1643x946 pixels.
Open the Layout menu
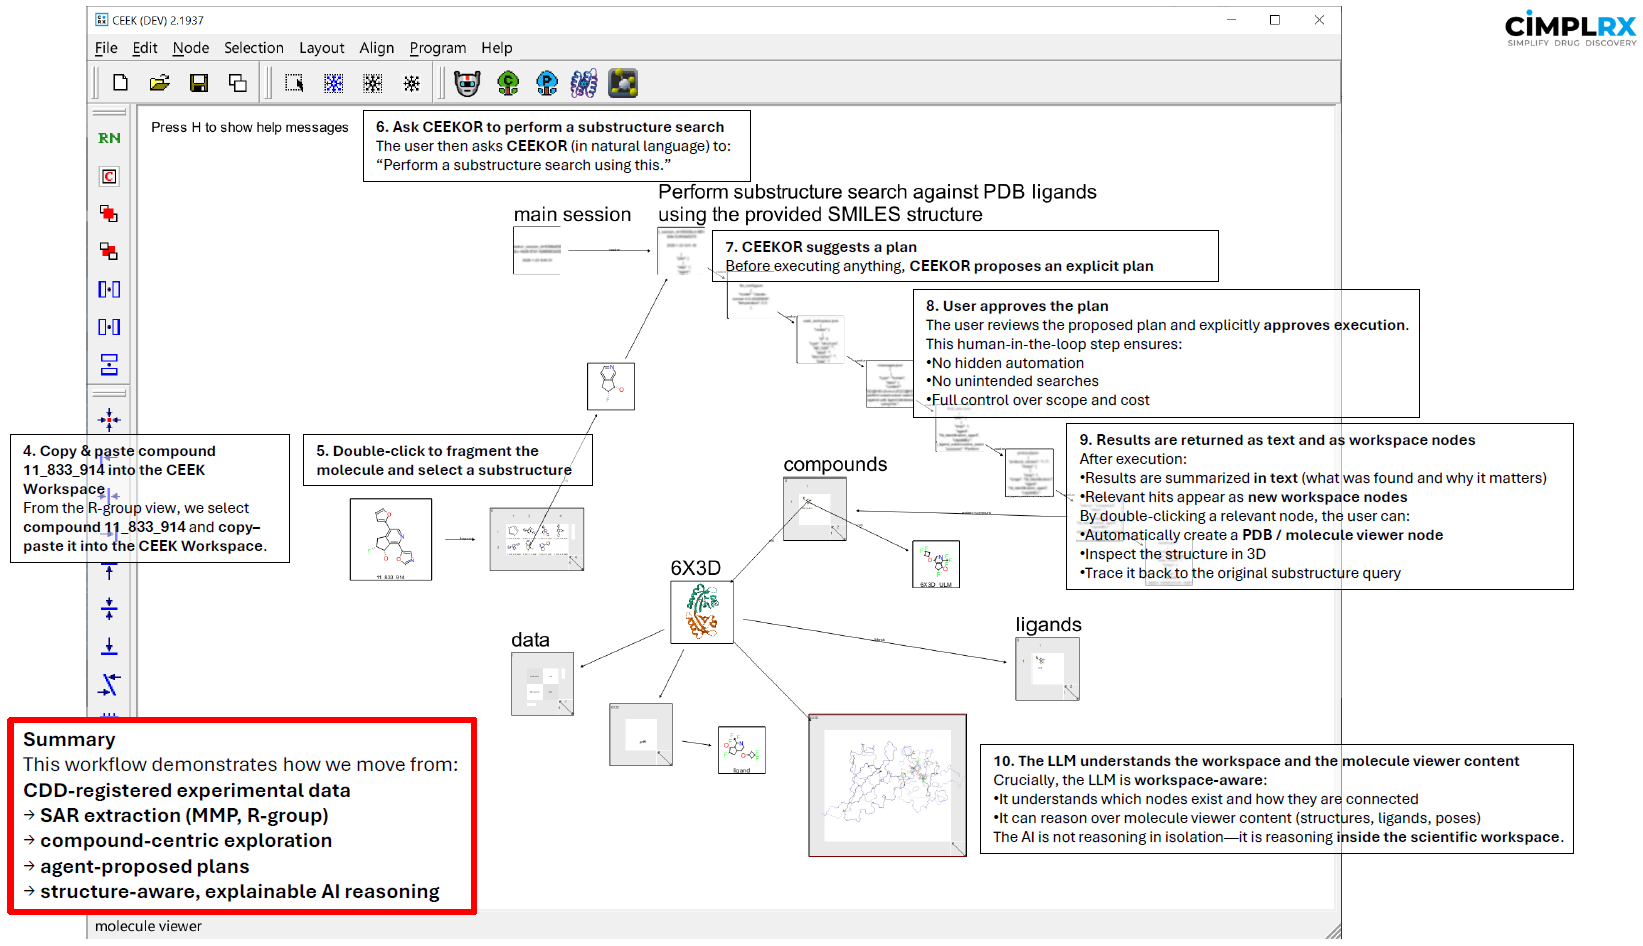pyautogui.click(x=321, y=48)
